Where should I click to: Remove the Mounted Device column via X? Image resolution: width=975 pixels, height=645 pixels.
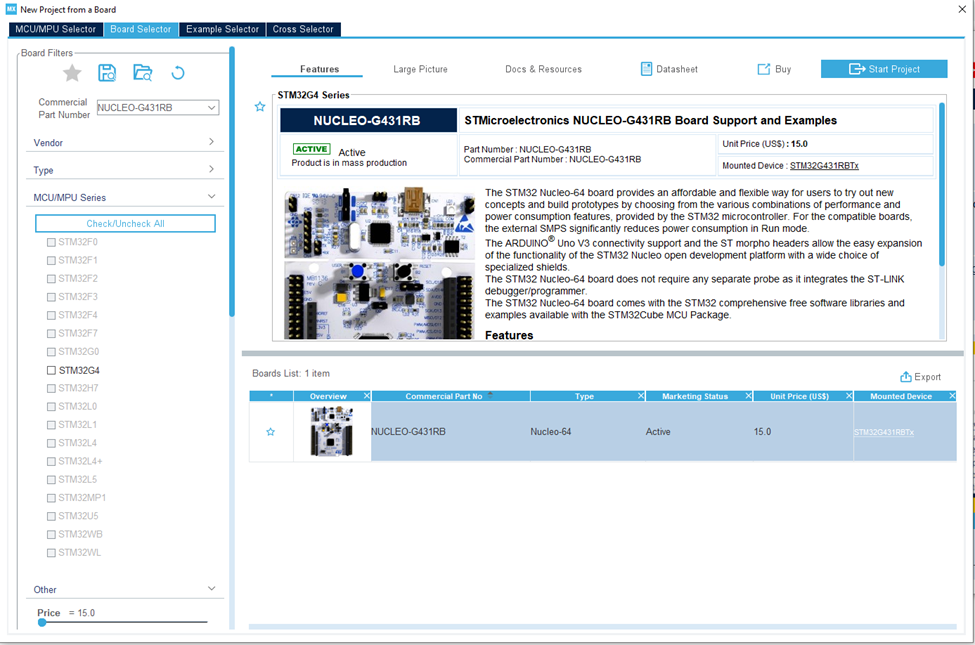952,396
